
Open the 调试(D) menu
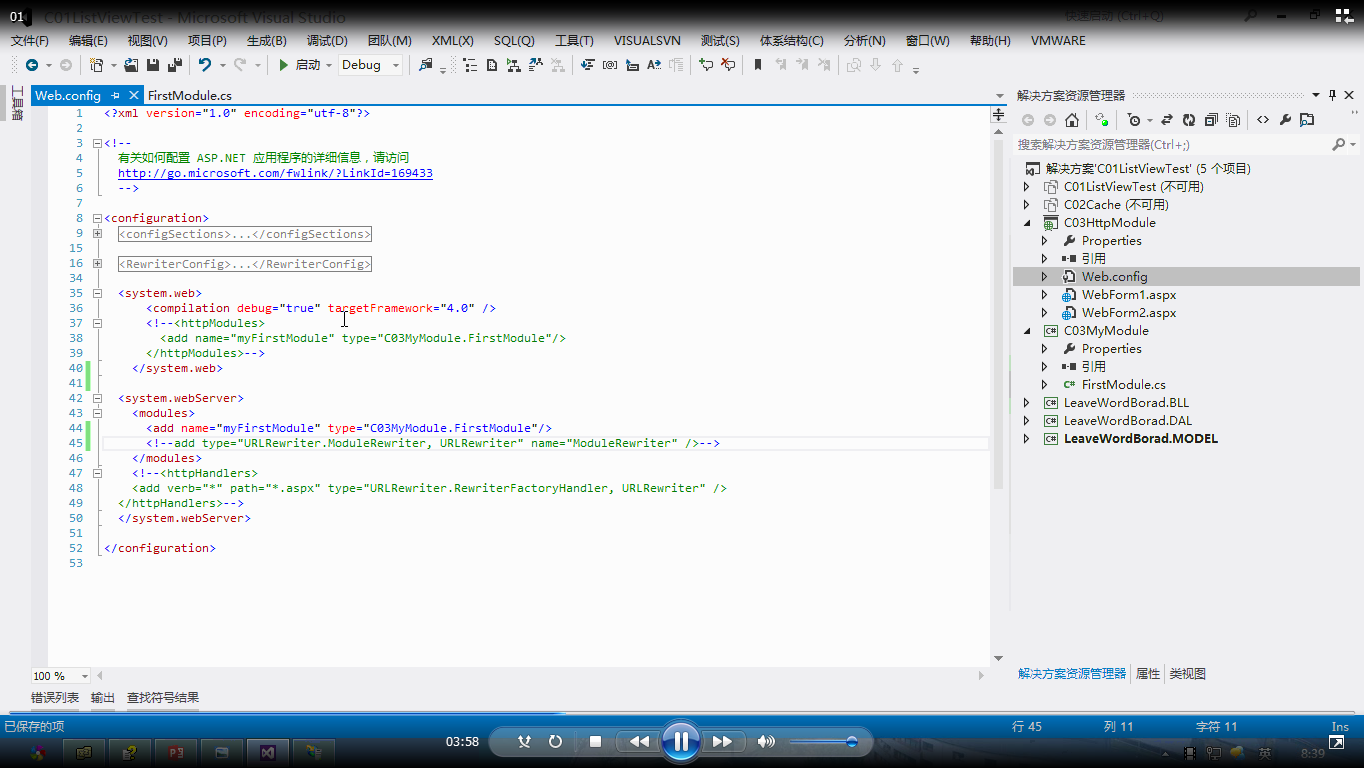[327, 41]
